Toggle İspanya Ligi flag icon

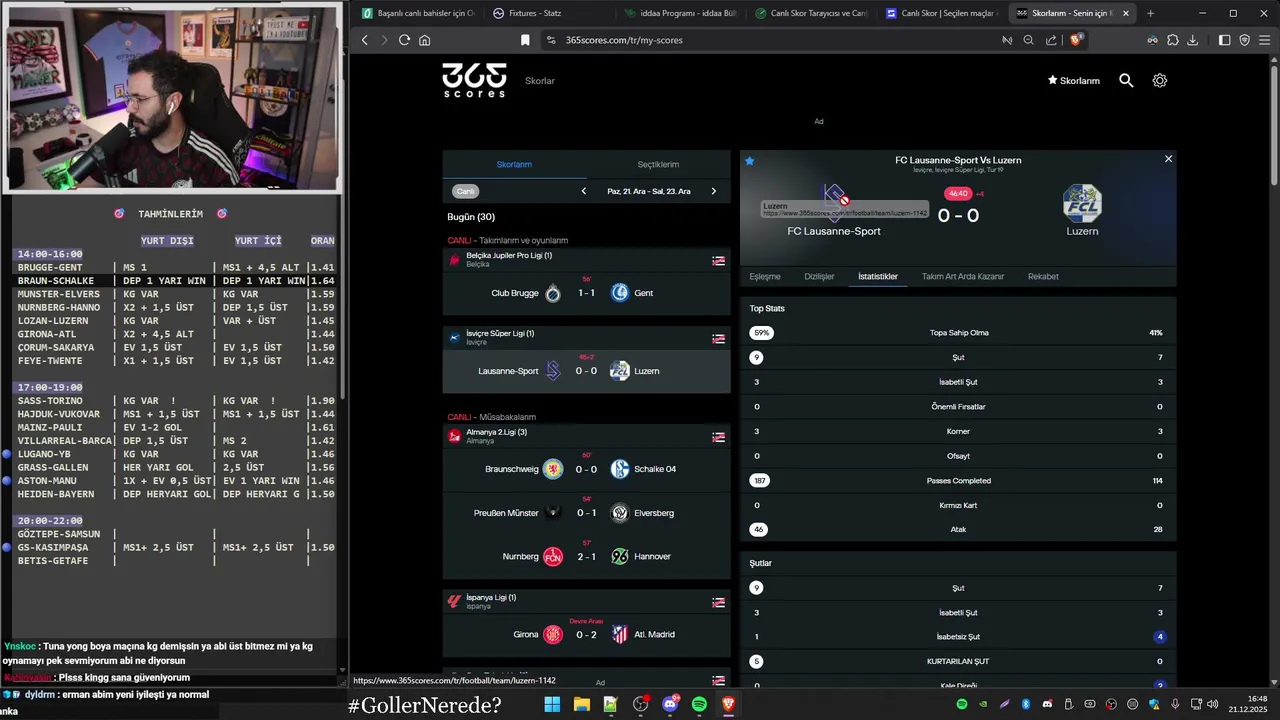point(718,602)
